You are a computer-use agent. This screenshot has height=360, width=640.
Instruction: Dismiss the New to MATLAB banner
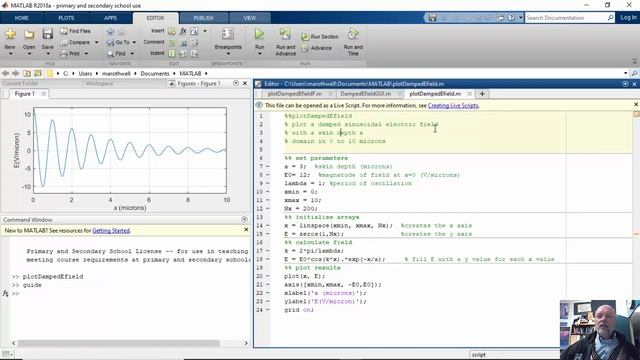pyautogui.click(x=246, y=230)
